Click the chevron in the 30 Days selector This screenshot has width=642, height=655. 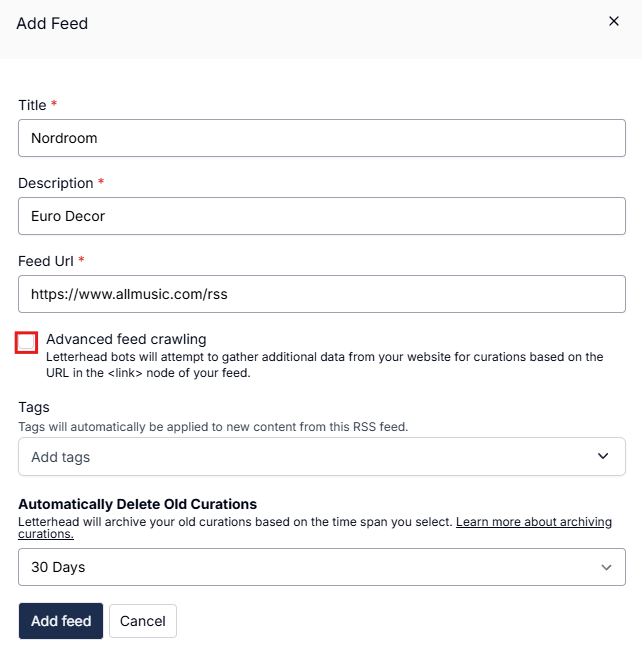(x=606, y=567)
